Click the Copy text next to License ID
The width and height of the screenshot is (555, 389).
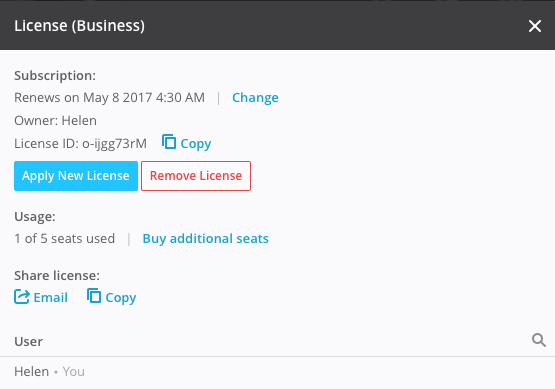coord(196,144)
